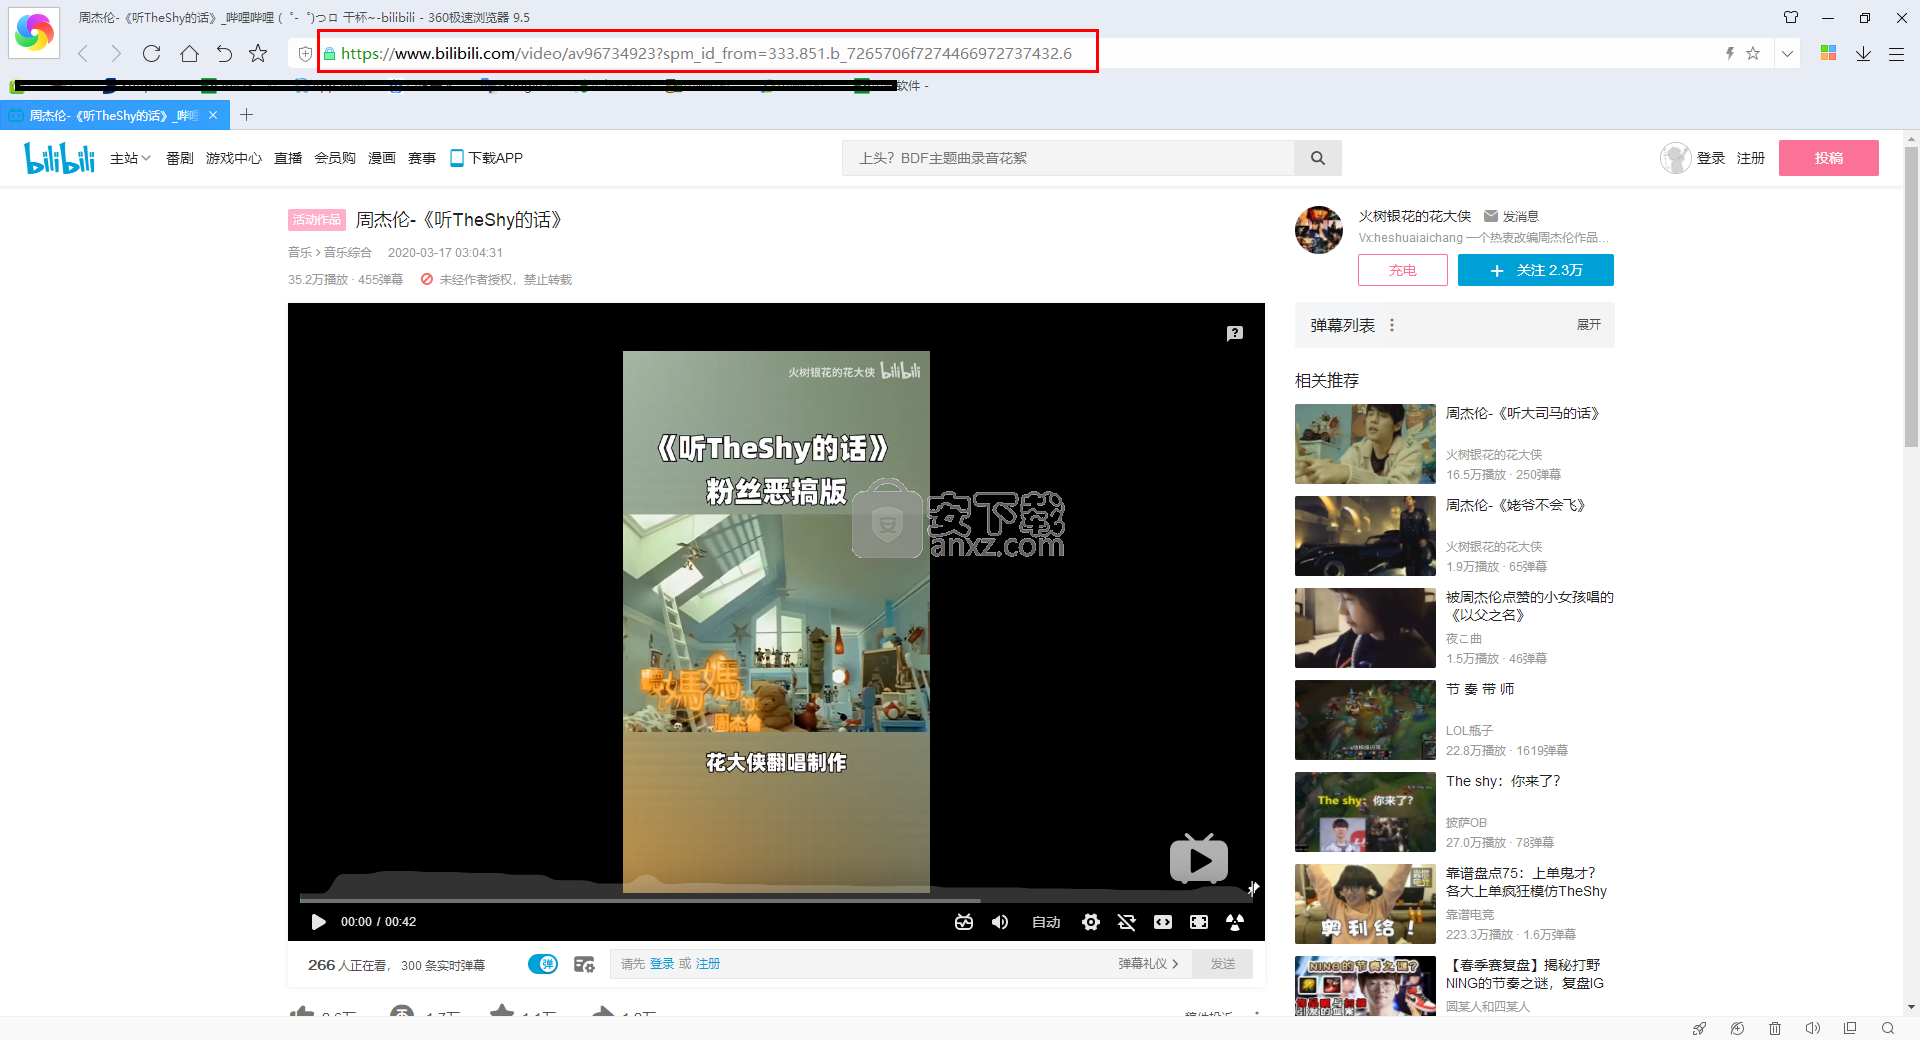
Task: Click the 充电 button
Action: point(1403,270)
